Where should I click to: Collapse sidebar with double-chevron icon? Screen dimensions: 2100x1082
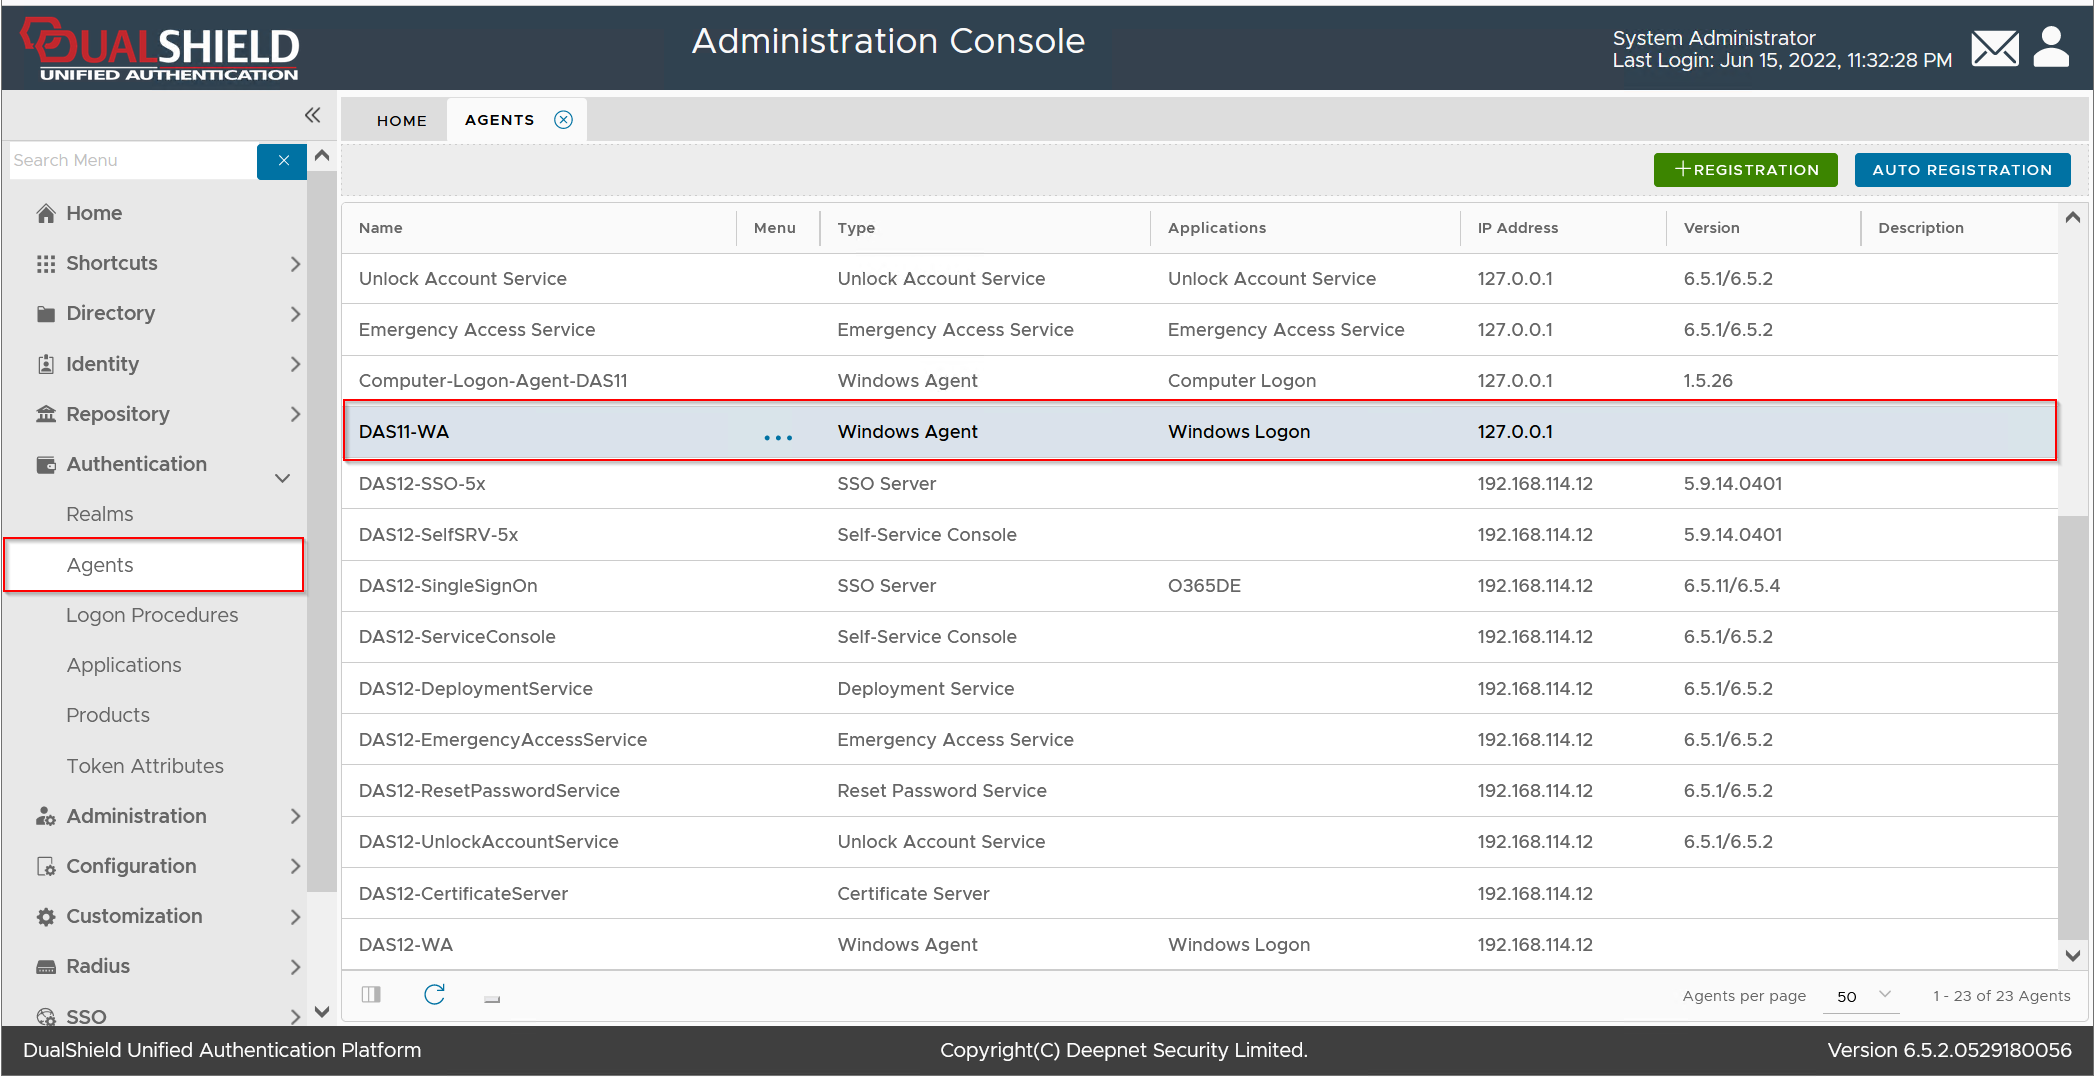(312, 115)
